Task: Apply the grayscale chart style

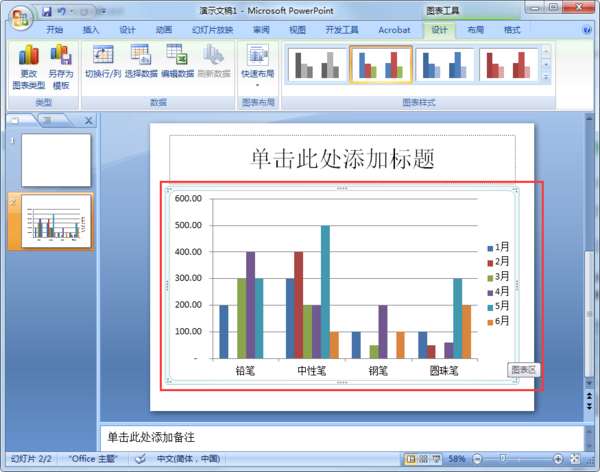Action: pyautogui.click(x=317, y=65)
